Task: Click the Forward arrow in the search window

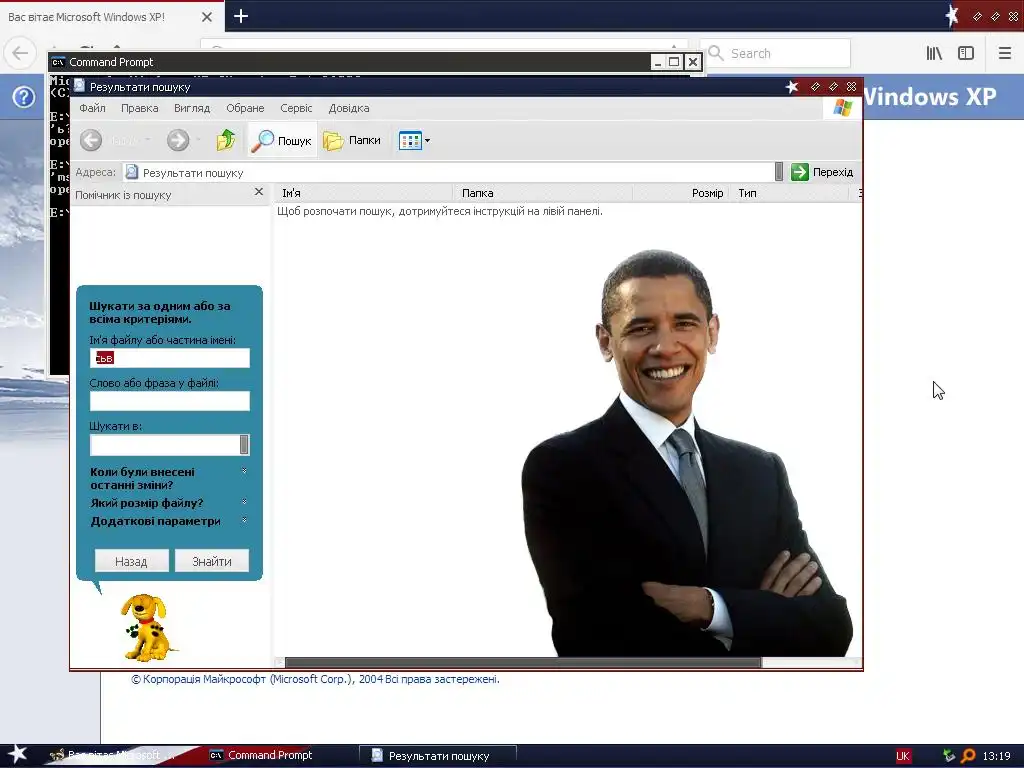Action: click(178, 140)
